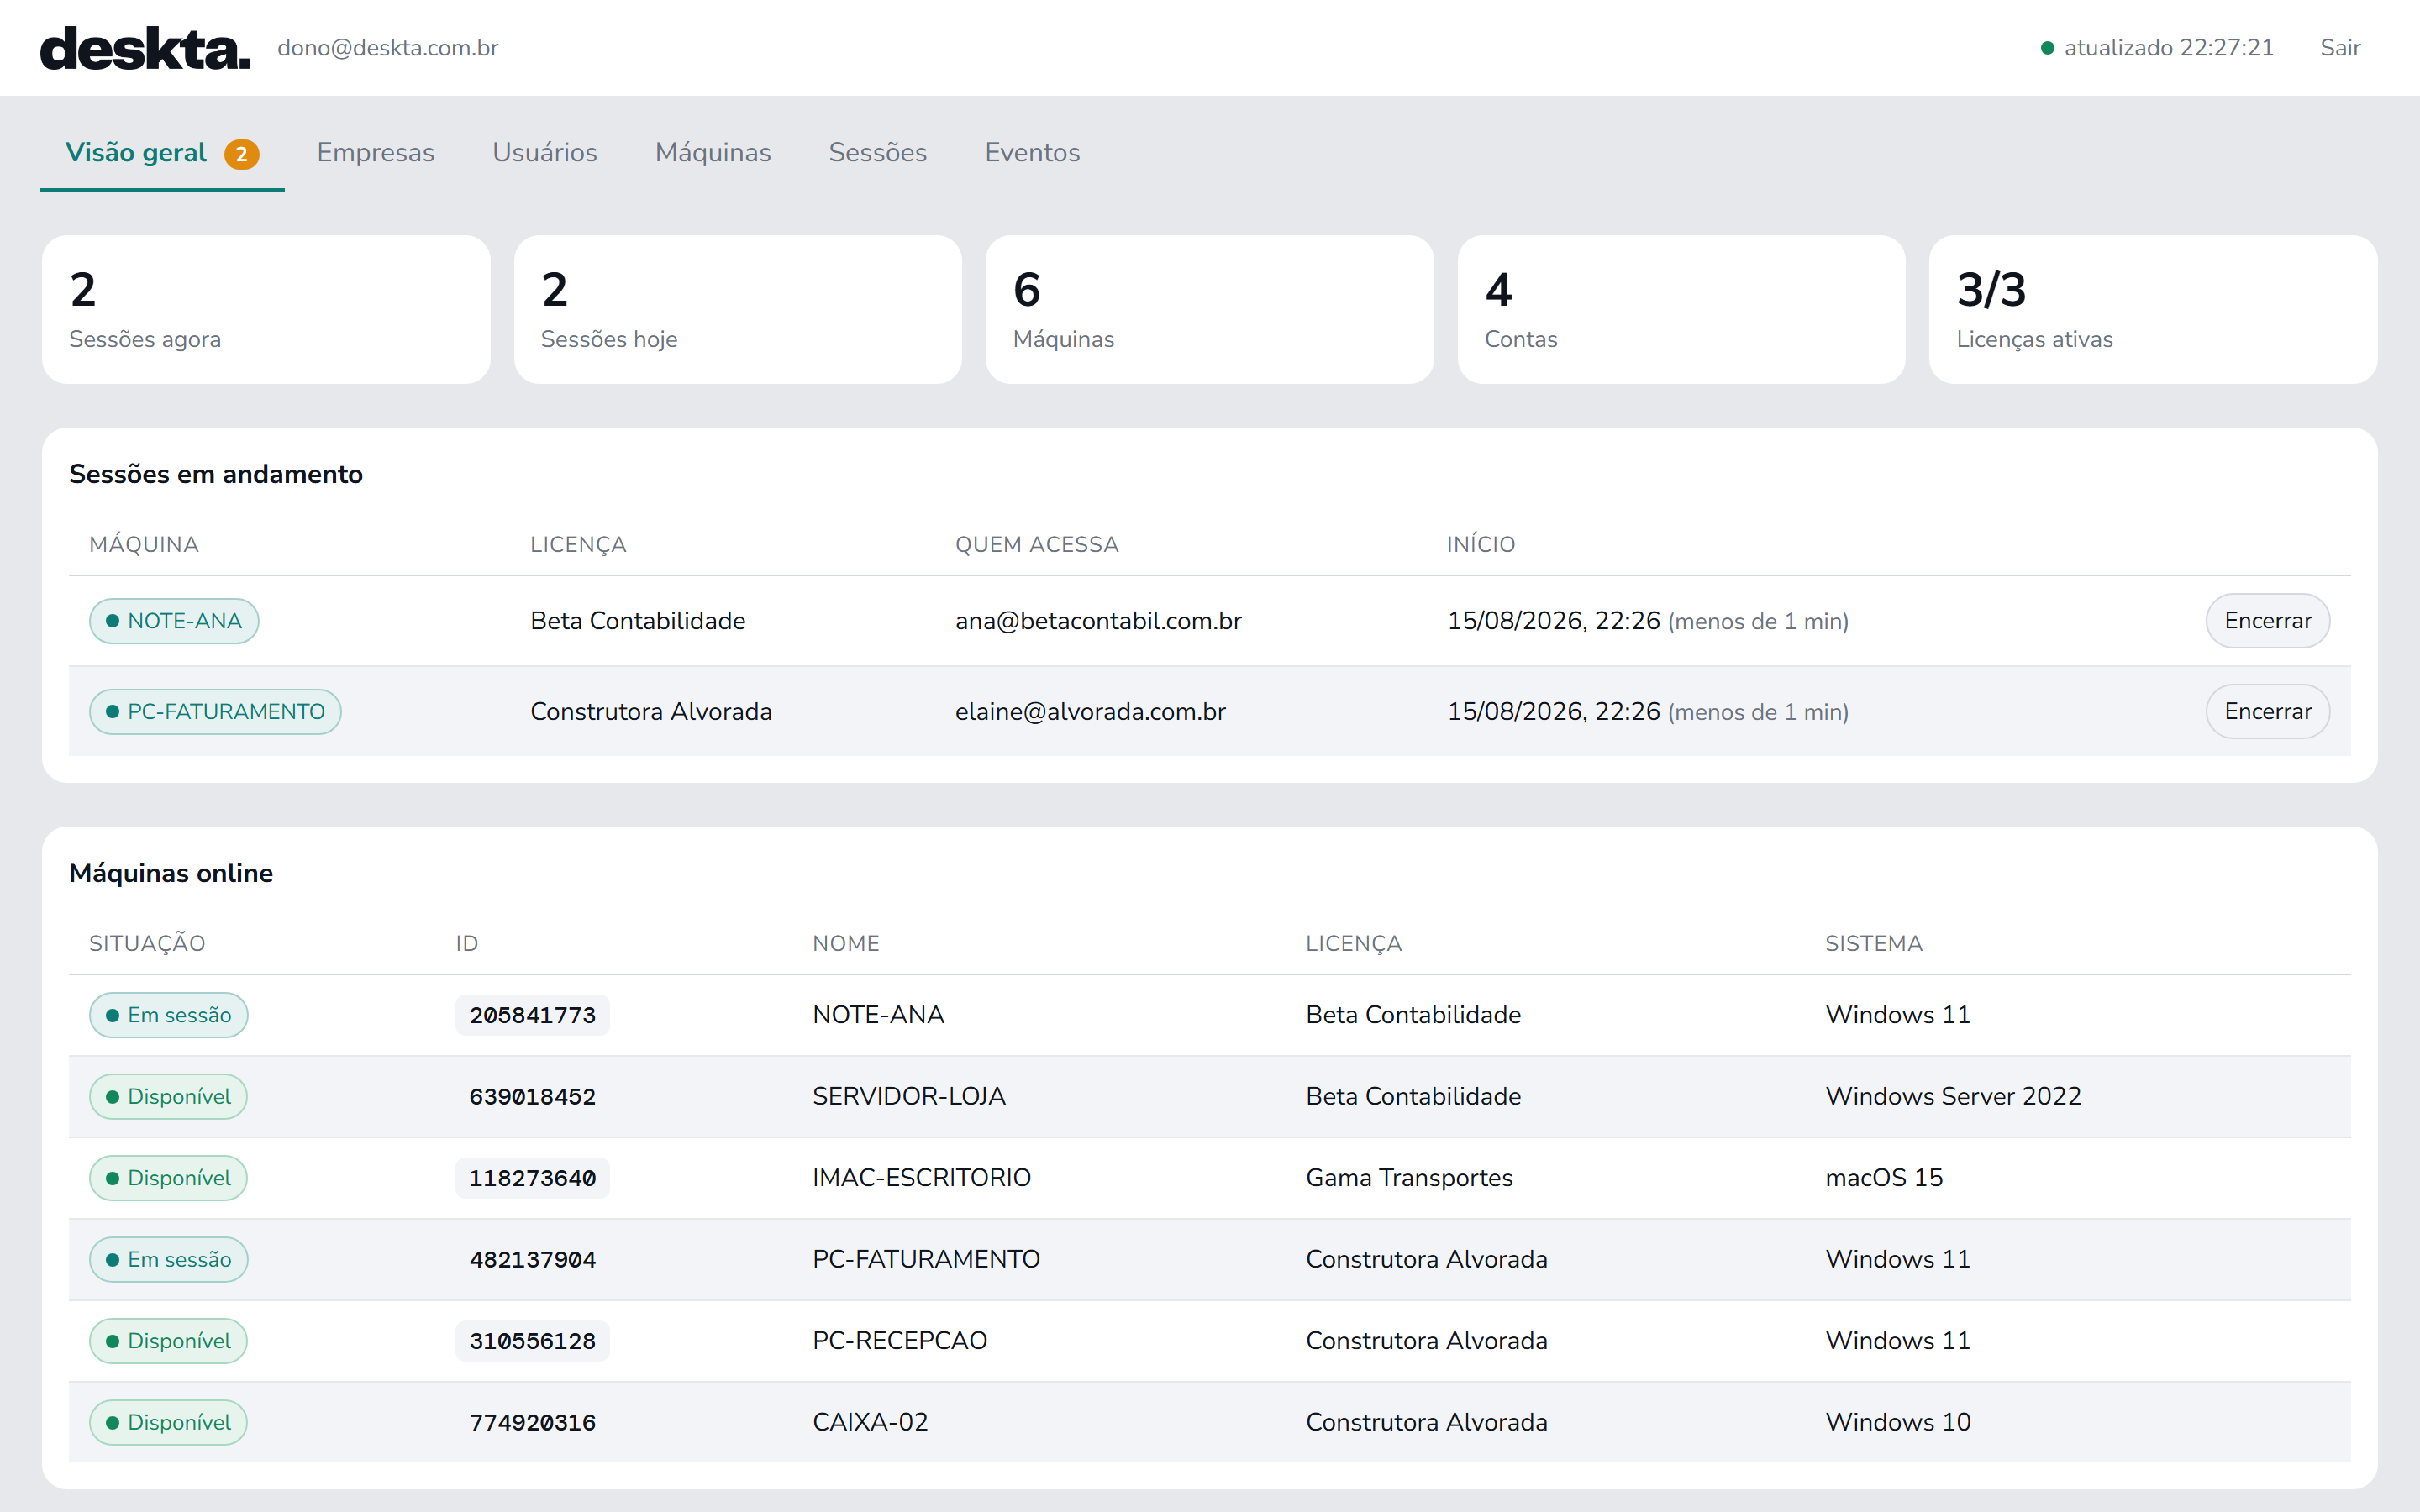Click the macOS 15 system cell
2420x1512 pixels.
coord(1884,1178)
